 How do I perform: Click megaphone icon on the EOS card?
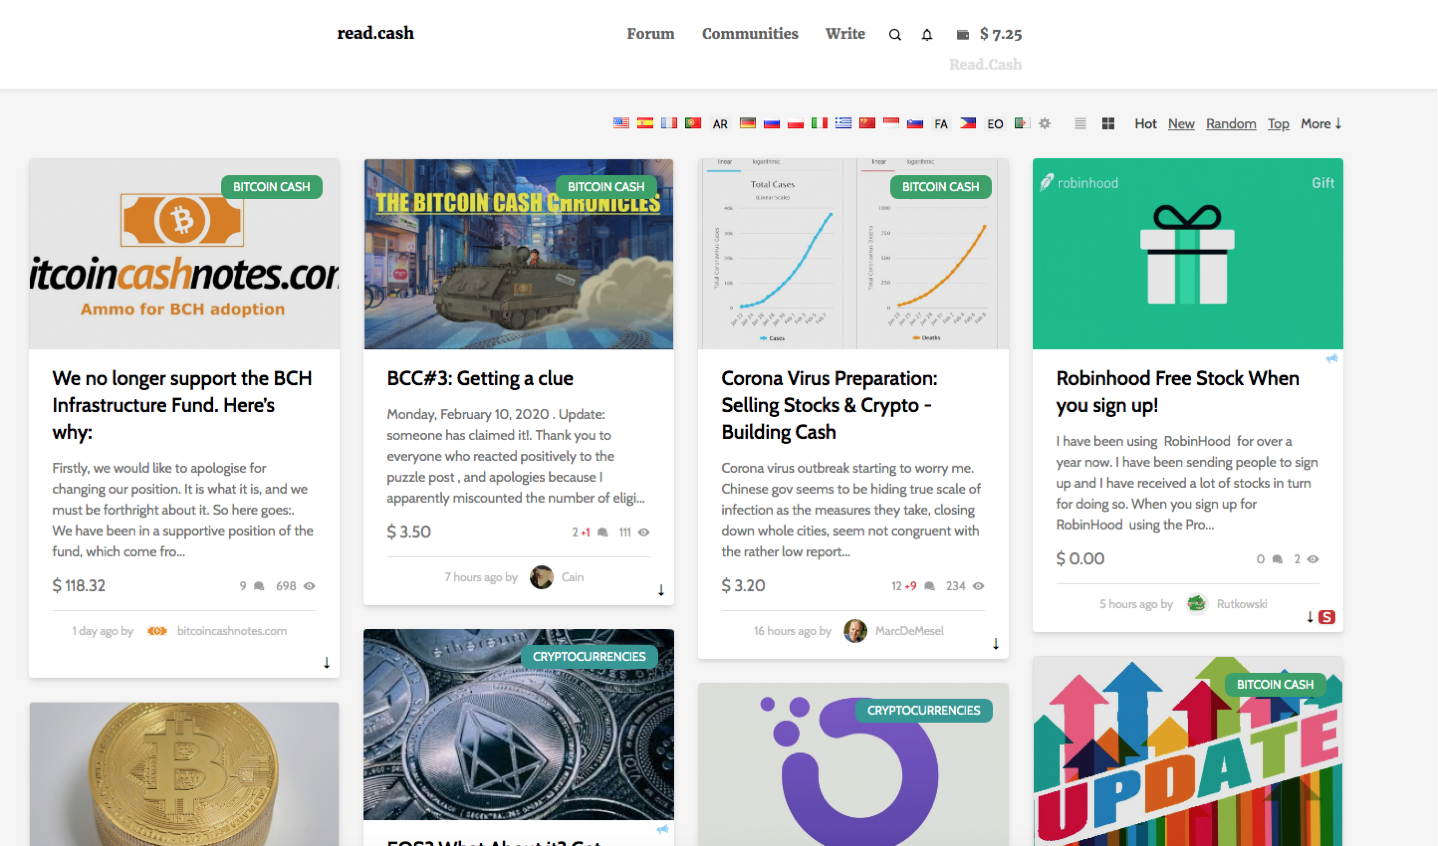point(662,829)
